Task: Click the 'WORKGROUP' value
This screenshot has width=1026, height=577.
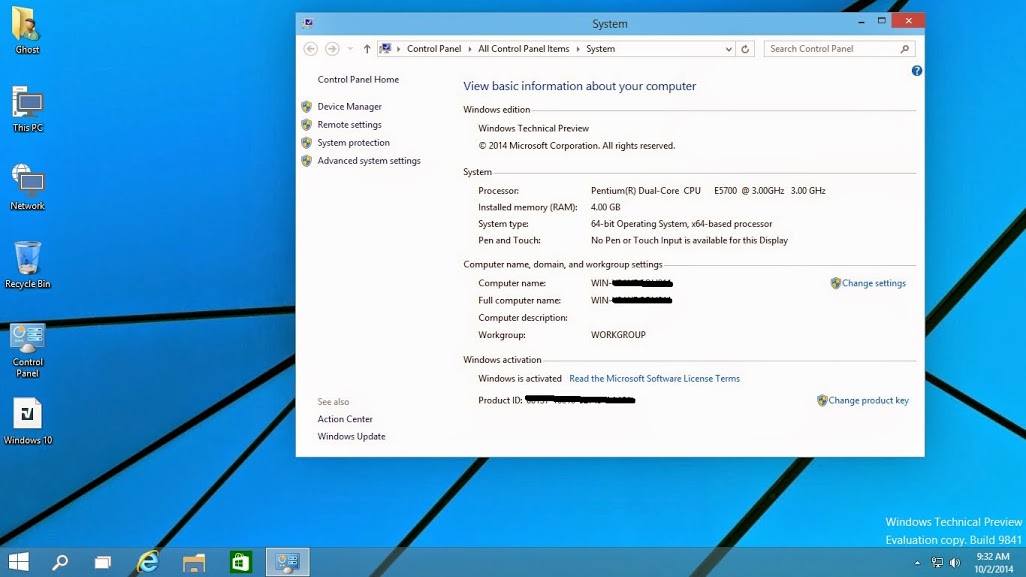Action: point(618,335)
